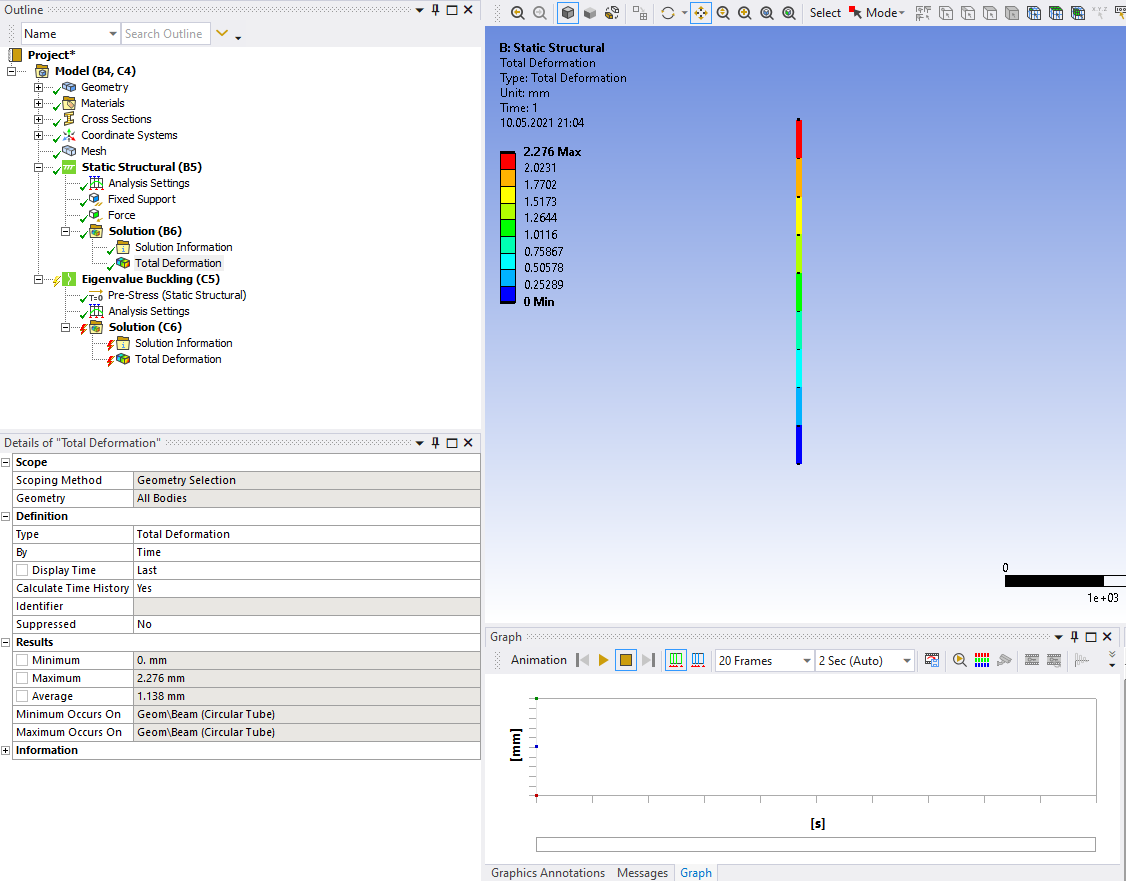Click the Box Zoom magnifier icon
Image resolution: width=1126 pixels, height=881 pixels.
[x=745, y=13]
